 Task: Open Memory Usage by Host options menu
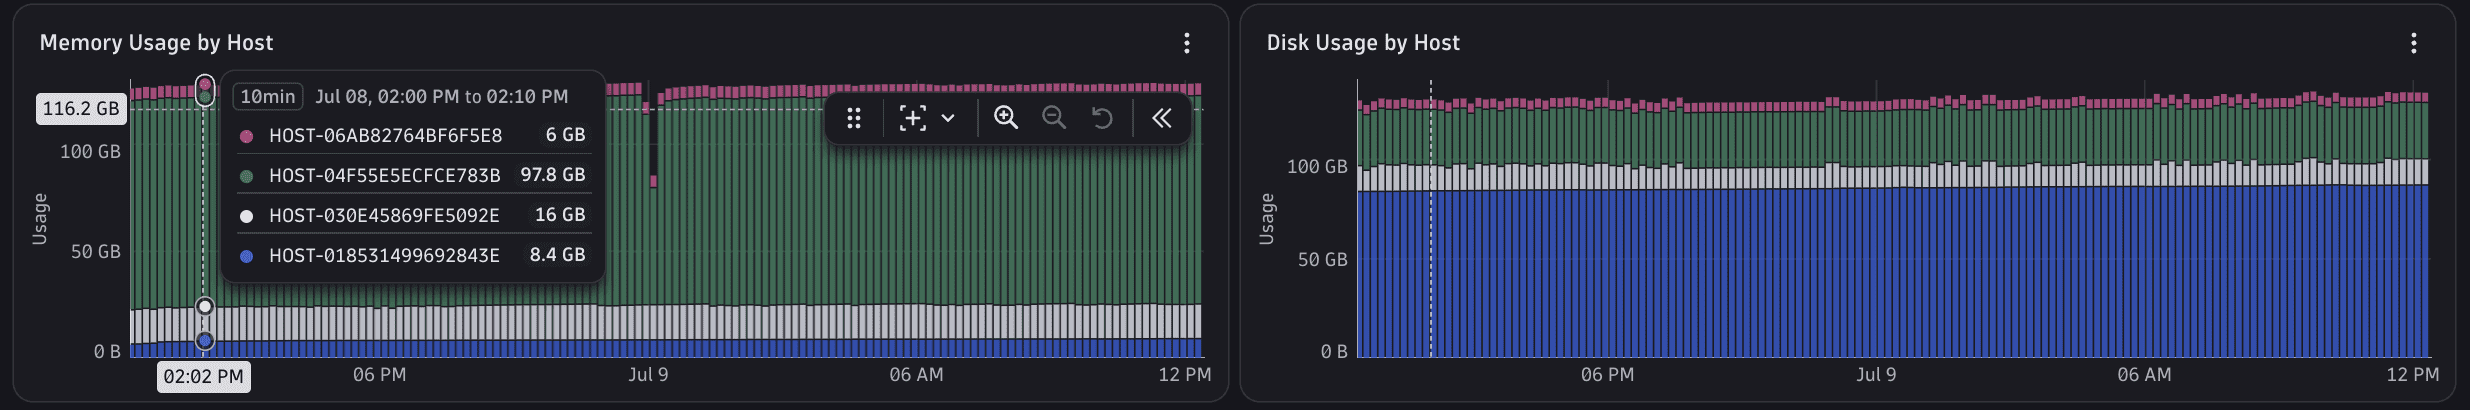click(1186, 43)
